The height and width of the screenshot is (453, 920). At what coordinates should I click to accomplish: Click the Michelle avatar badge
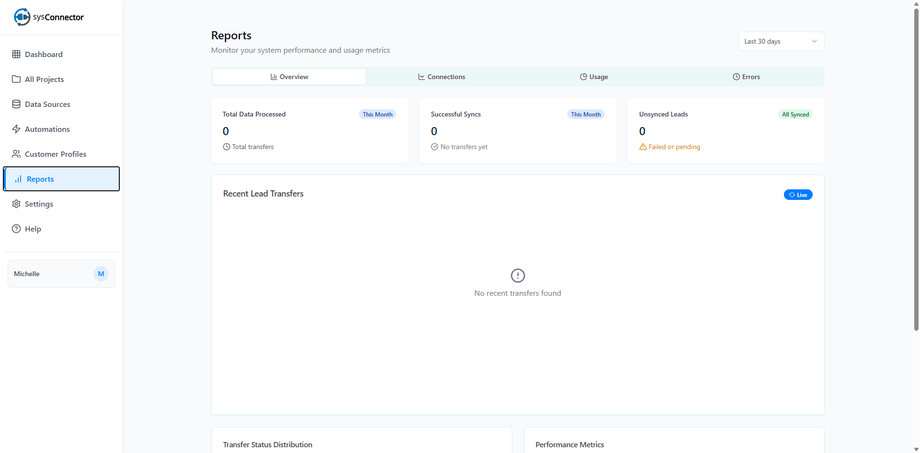pyautogui.click(x=101, y=274)
